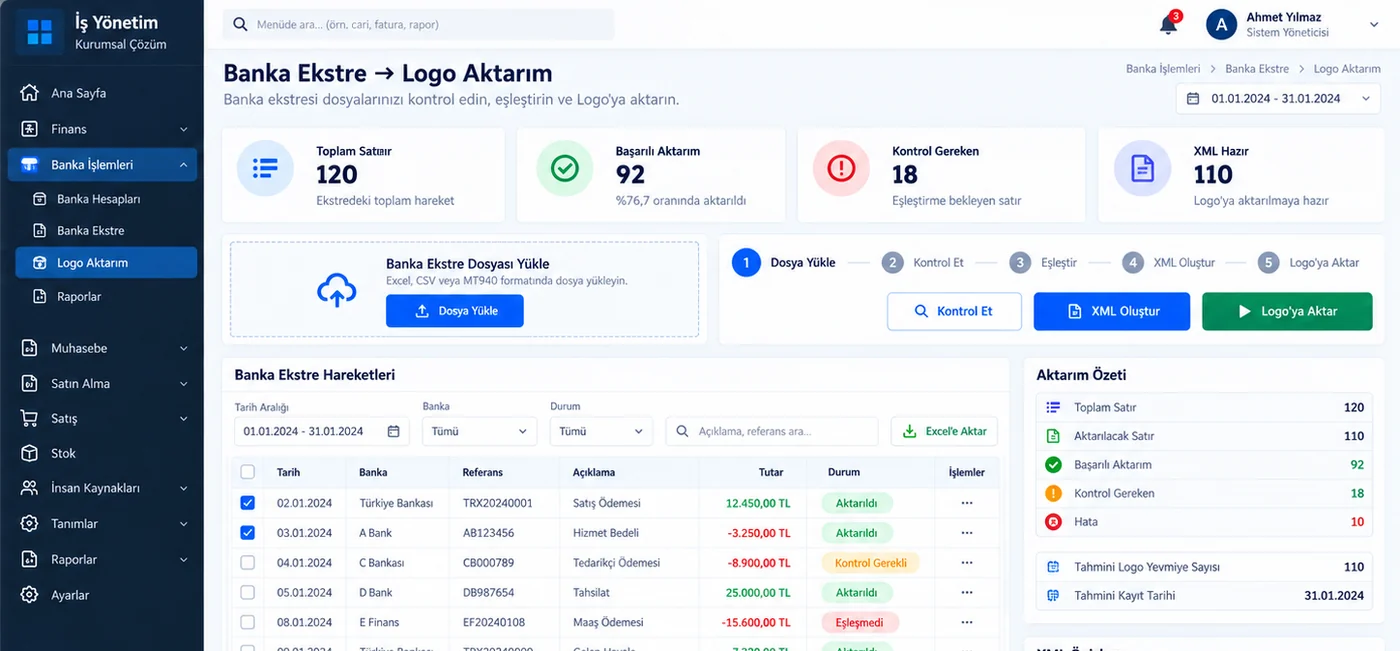Open the user avatar A icon
1400x651 pixels.
(x=1221, y=25)
